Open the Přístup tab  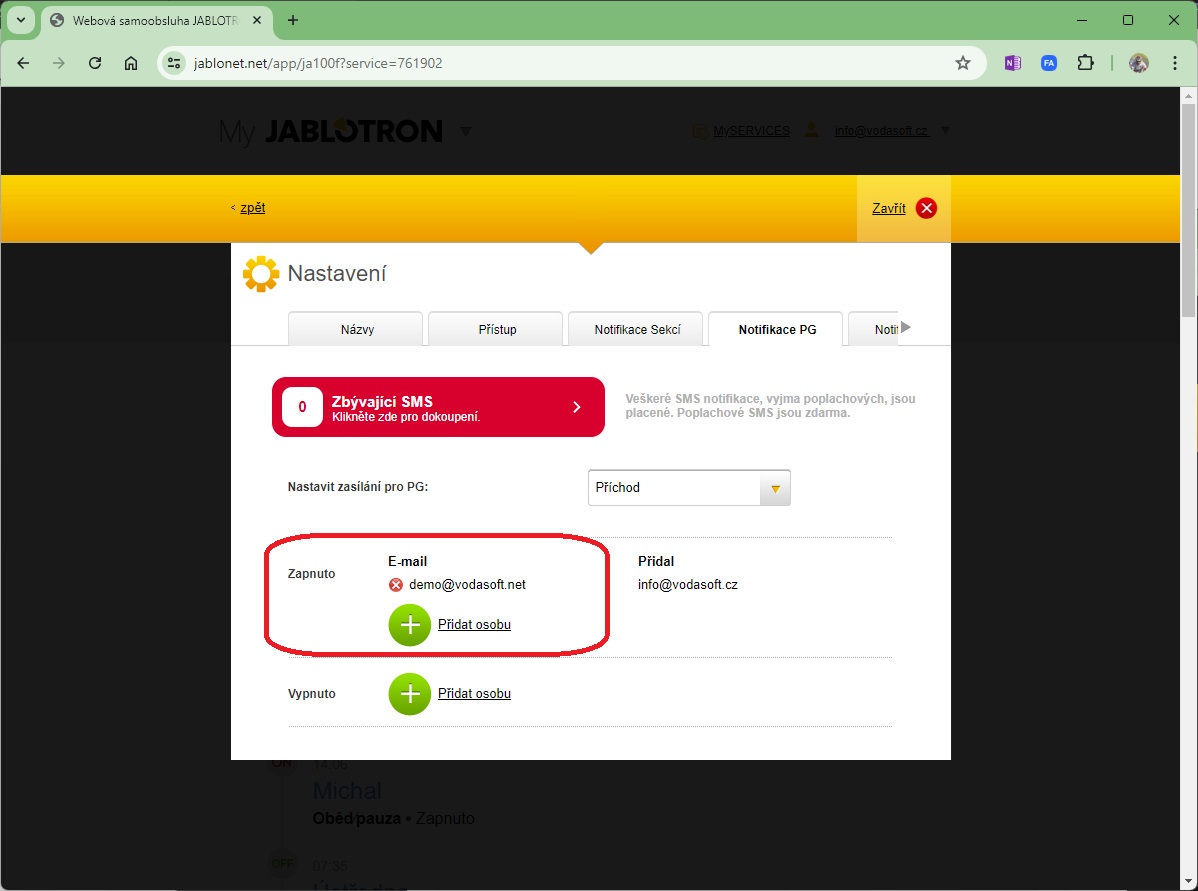click(497, 329)
